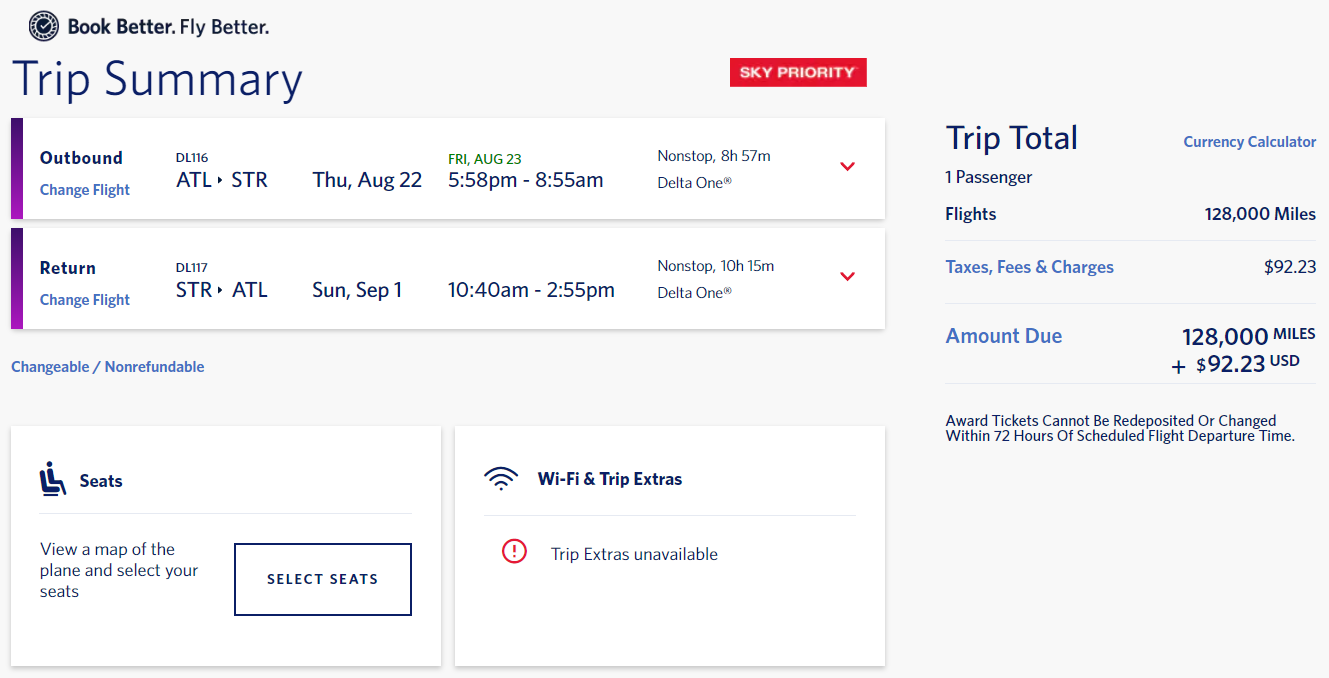Change the Outbound flight
Image resolution: width=1329 pixels, height=678 pixels.
(x=85, y=190)
